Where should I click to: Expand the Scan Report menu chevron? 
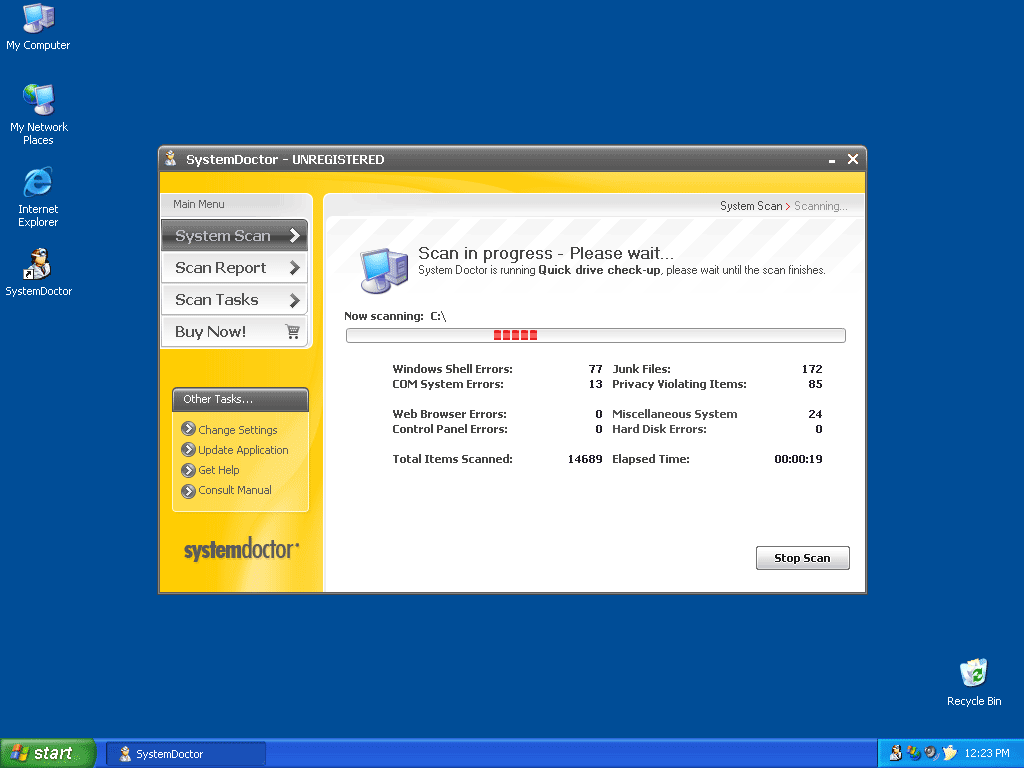tap(294, 268)
